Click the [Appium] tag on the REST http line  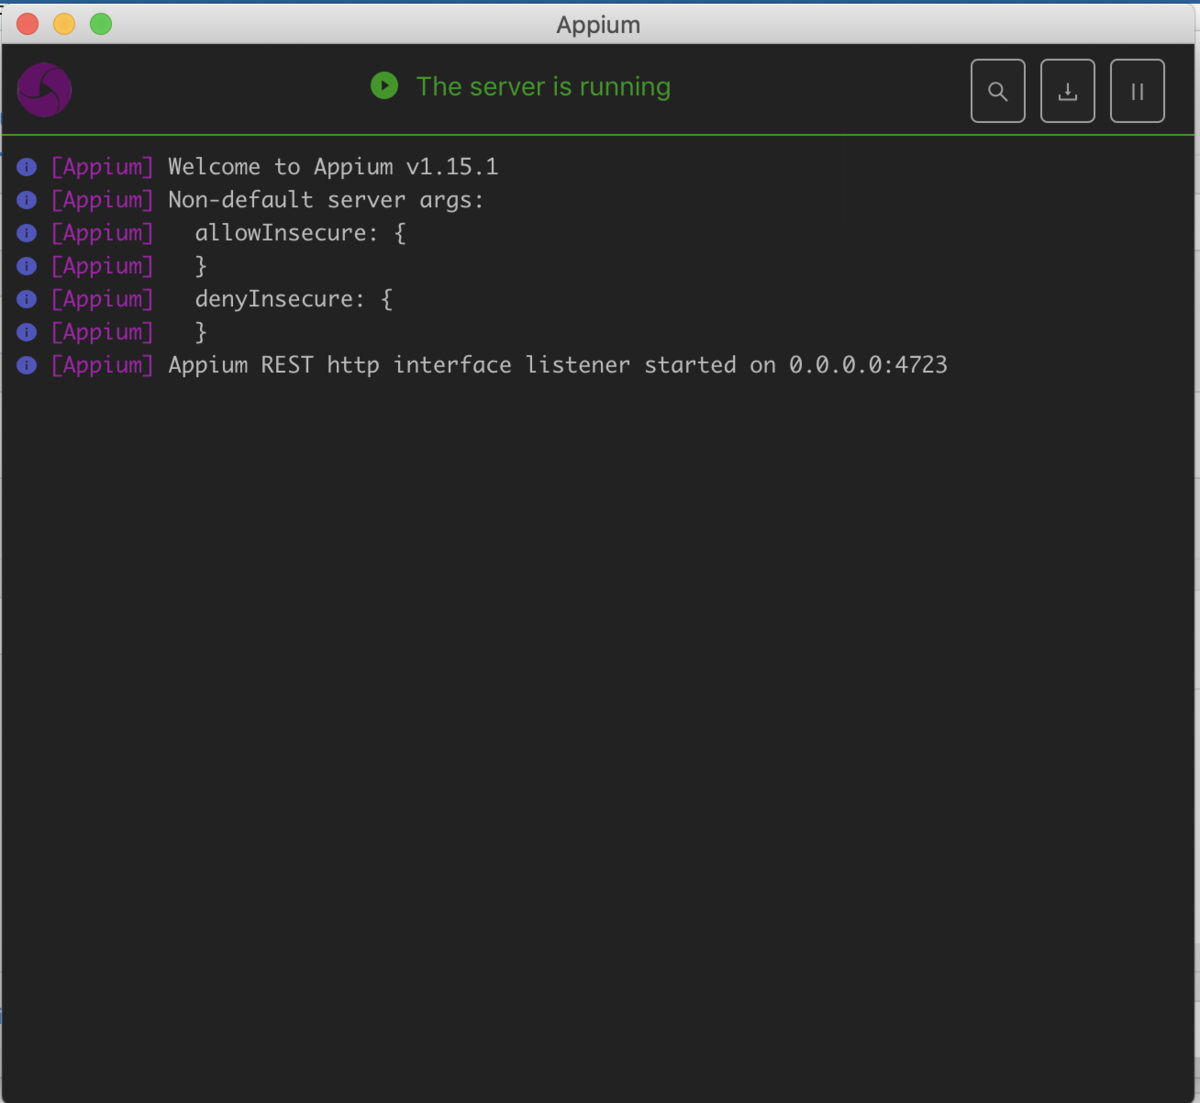[102, 365]
